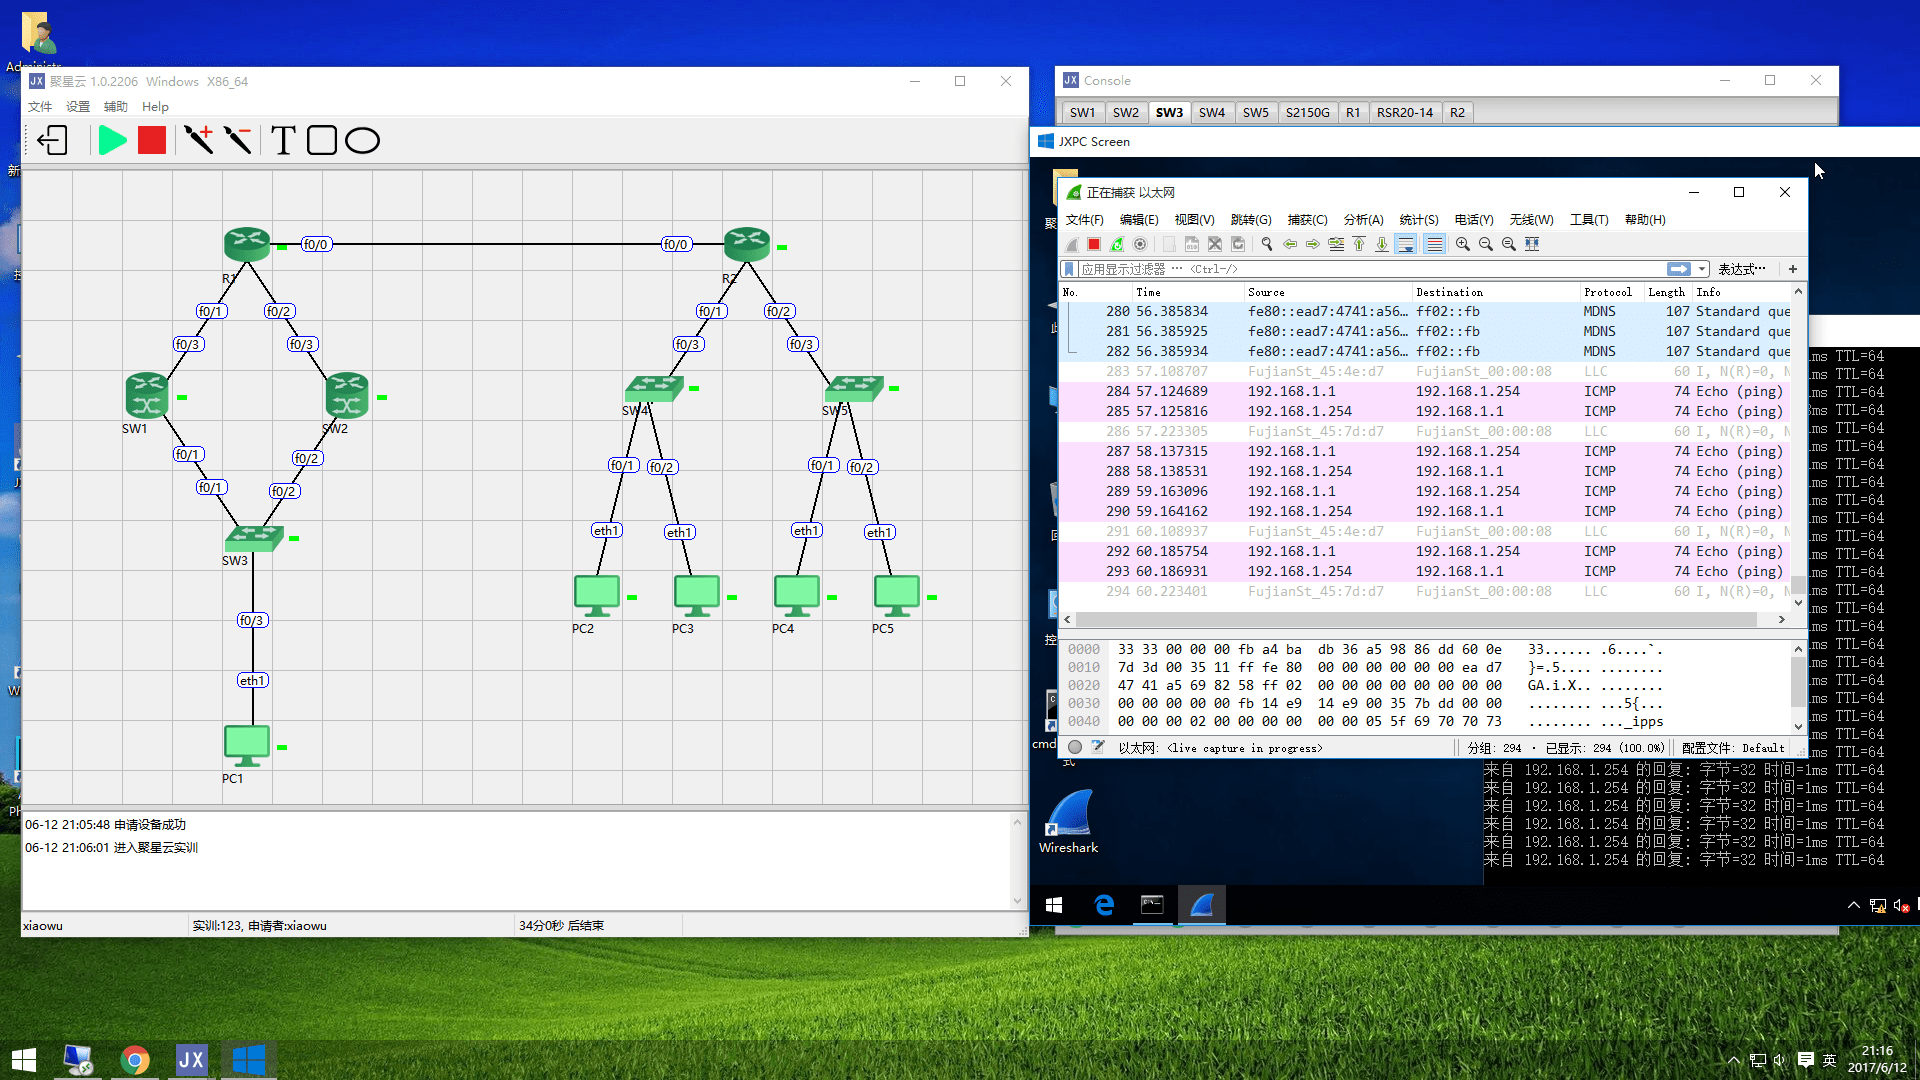Go back to previous packet
The width and height of the screenshot is (1920, 1080).
(1290, 244)
